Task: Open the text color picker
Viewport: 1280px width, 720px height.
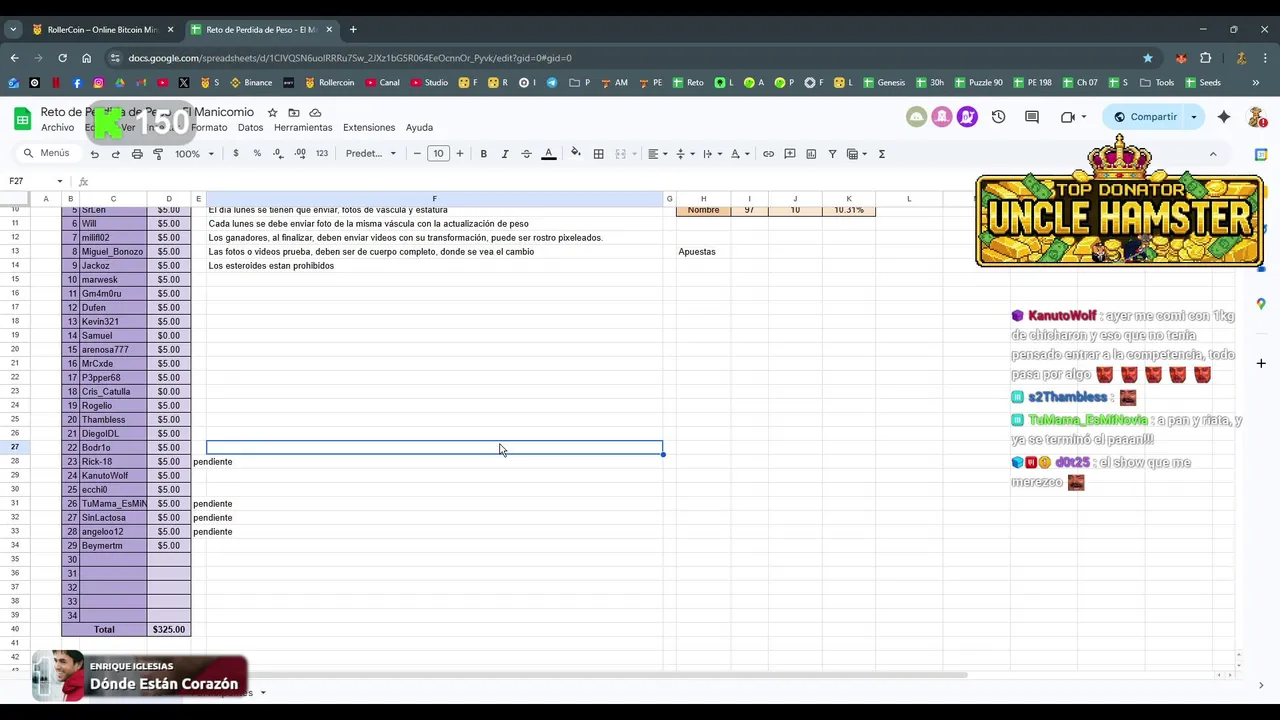Action: tap(548, 154)
